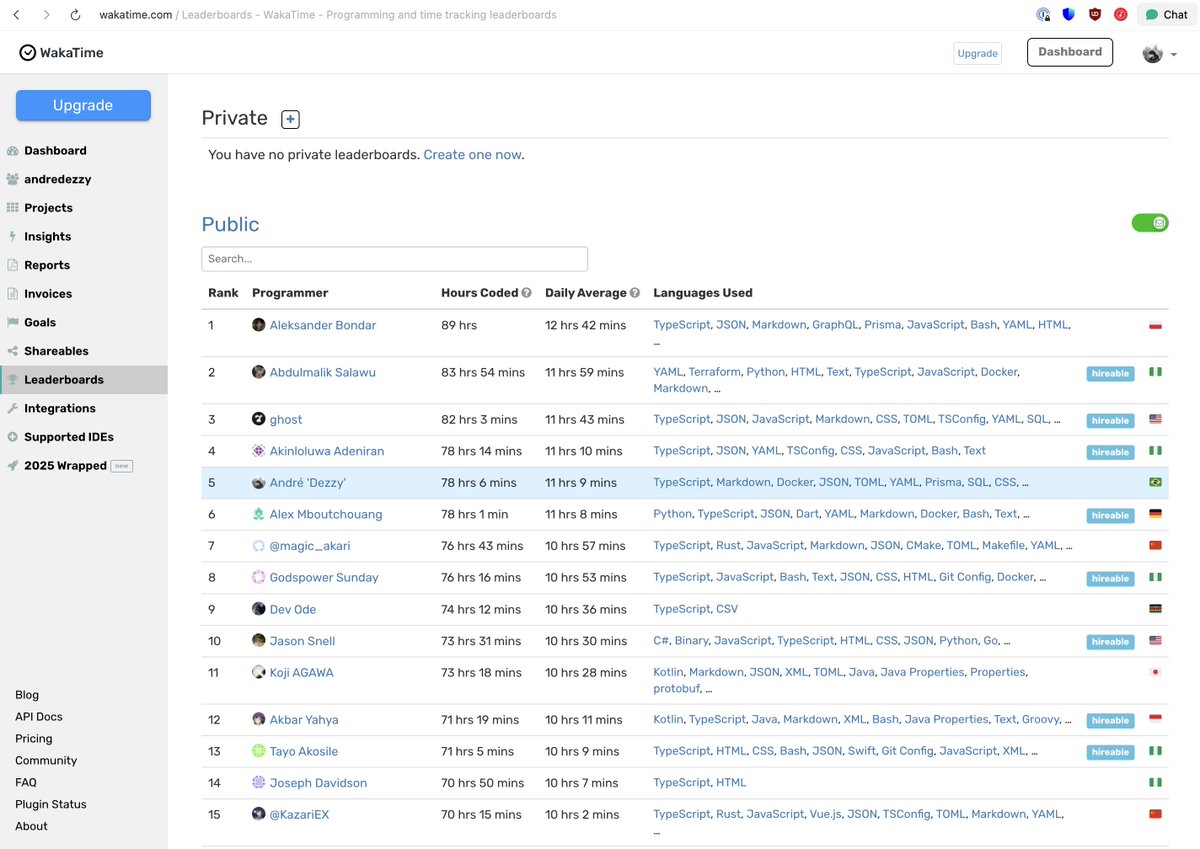Image resolution: width=1200 pixels, height=849 pixels.
Task: Click Koji AGAWA's avatar icon
Action: click(x=259, y=672)
